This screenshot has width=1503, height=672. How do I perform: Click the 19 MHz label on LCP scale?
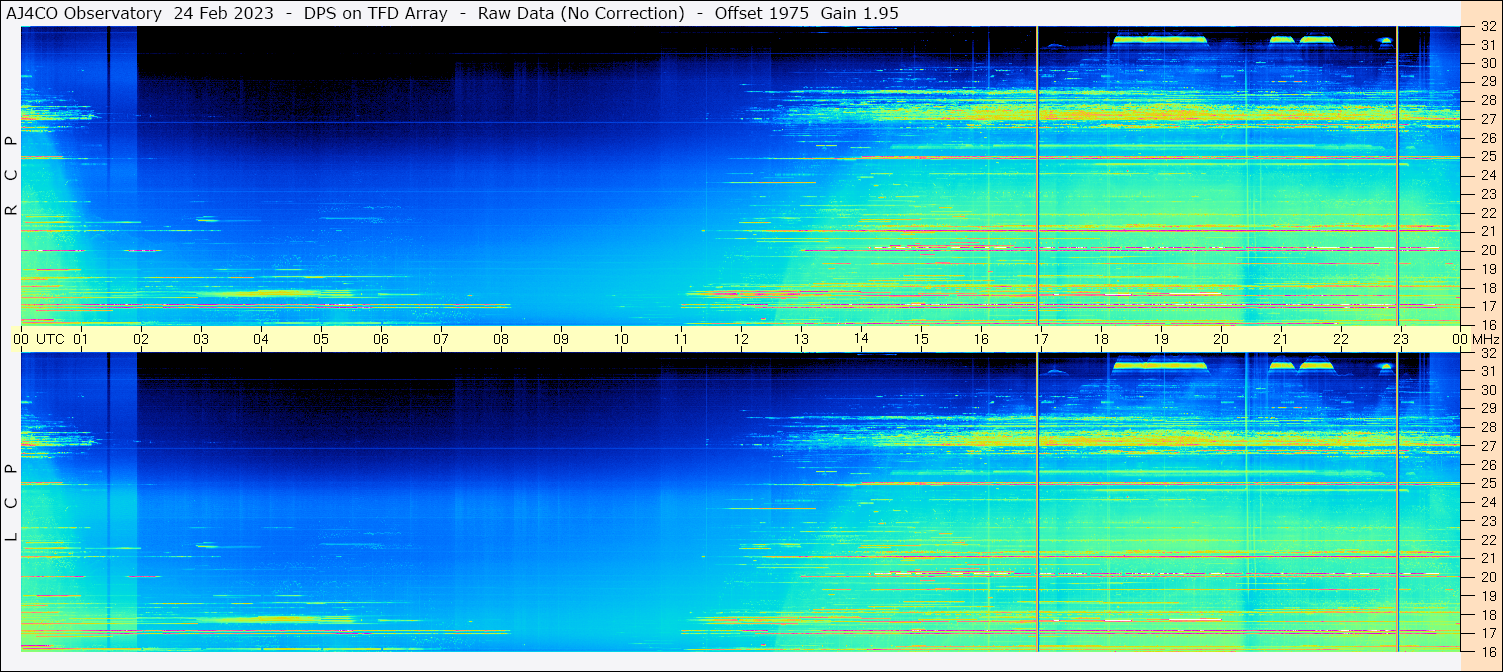click(x=1488, y=596)
